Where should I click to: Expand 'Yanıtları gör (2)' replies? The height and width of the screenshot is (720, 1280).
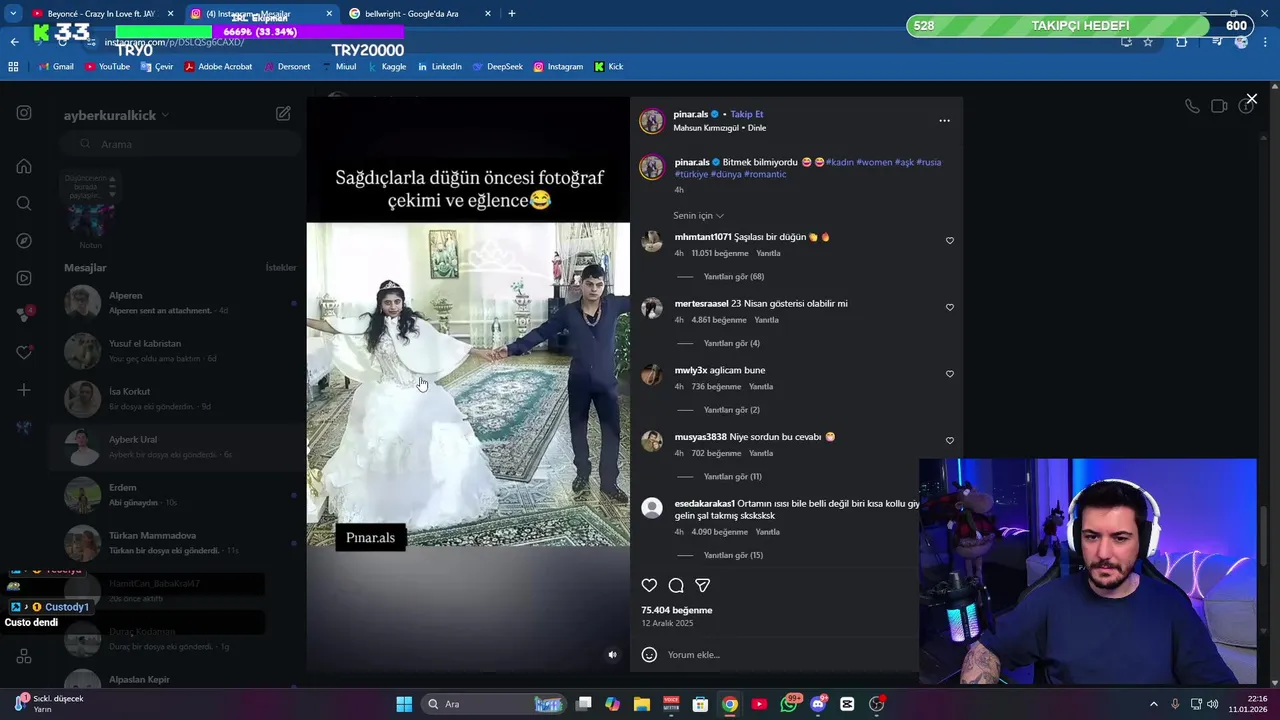click(731, 410)
